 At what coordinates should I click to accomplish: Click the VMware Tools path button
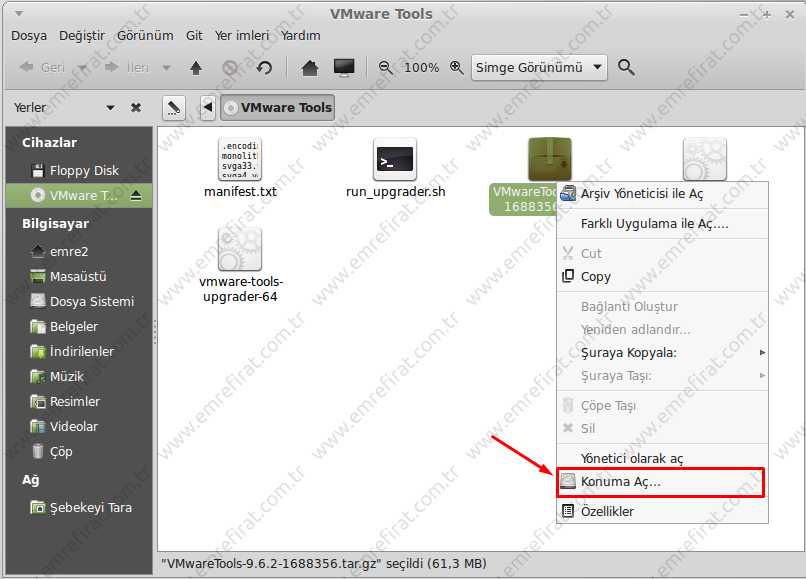pyautogui.click(x=277, y=107)
